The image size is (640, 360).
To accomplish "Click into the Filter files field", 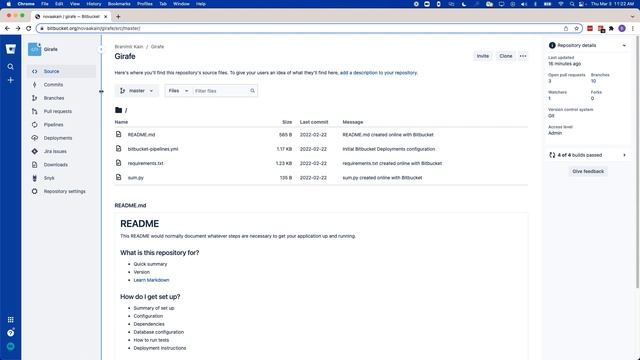I will click(x=222, y=91).
